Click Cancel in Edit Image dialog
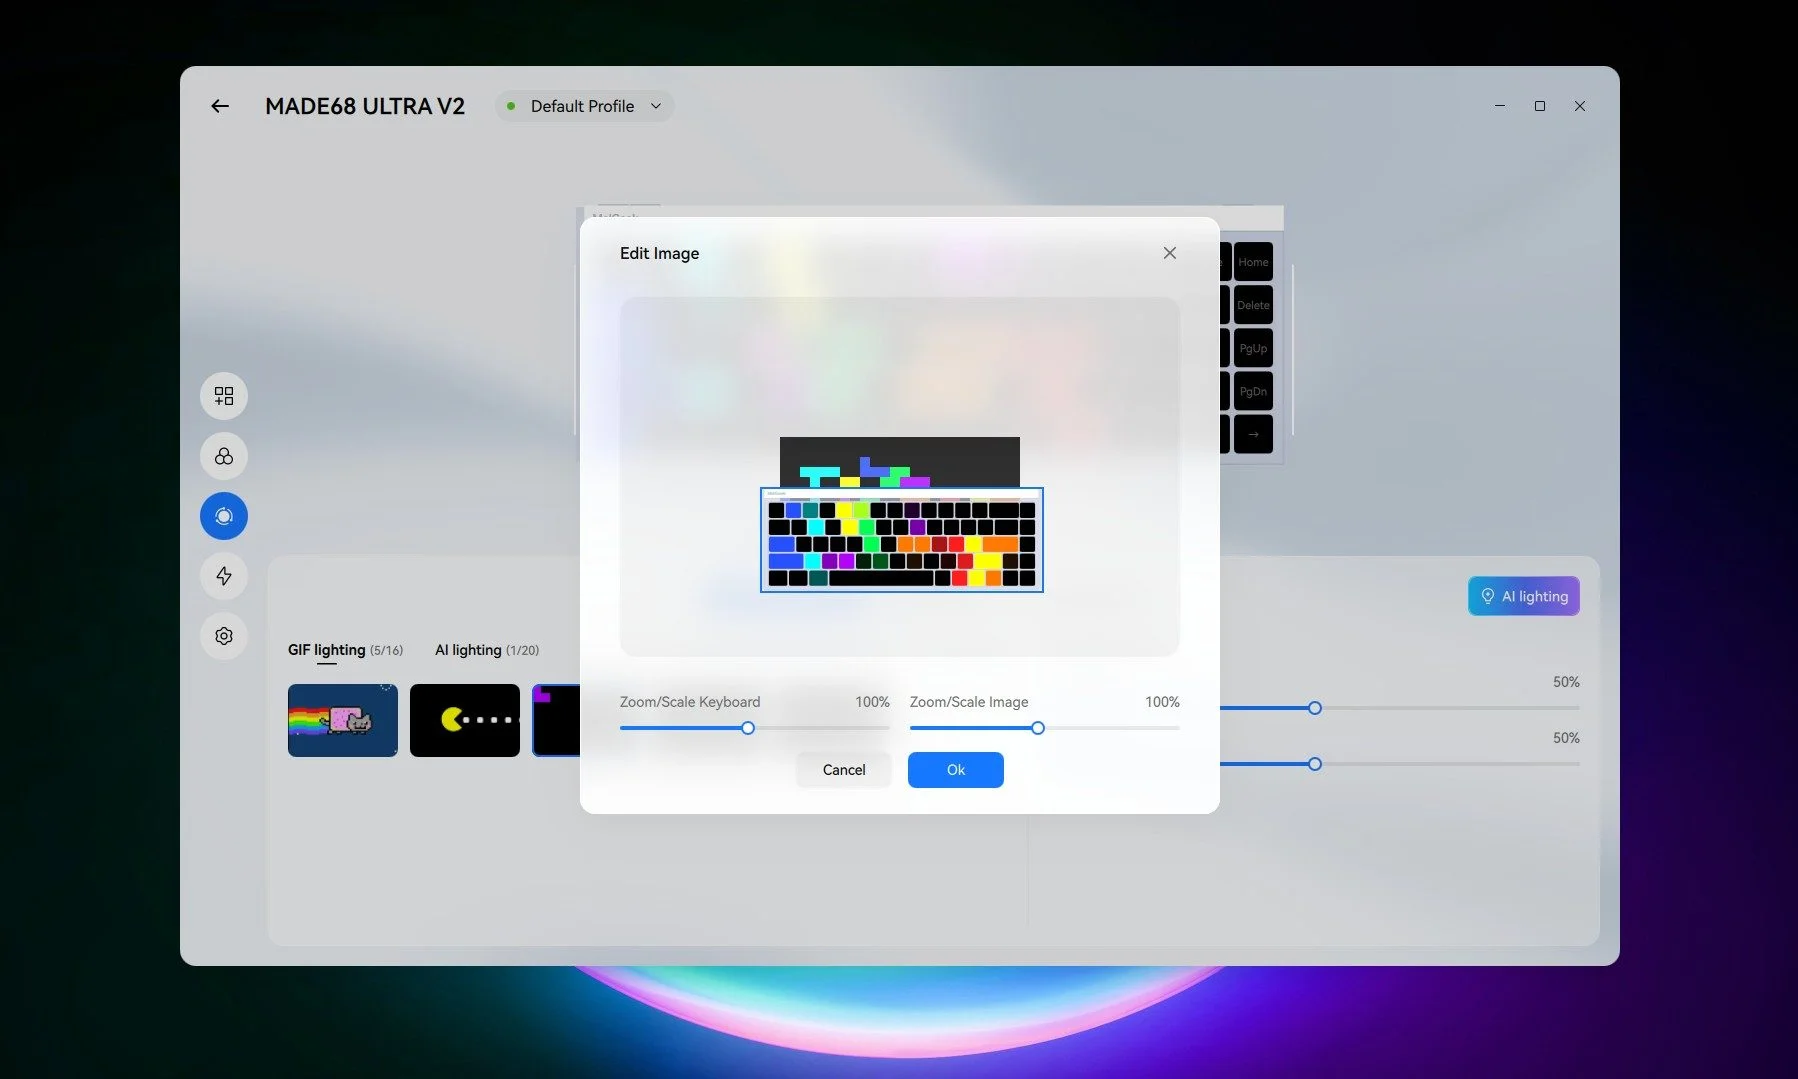 click(844, 770)
